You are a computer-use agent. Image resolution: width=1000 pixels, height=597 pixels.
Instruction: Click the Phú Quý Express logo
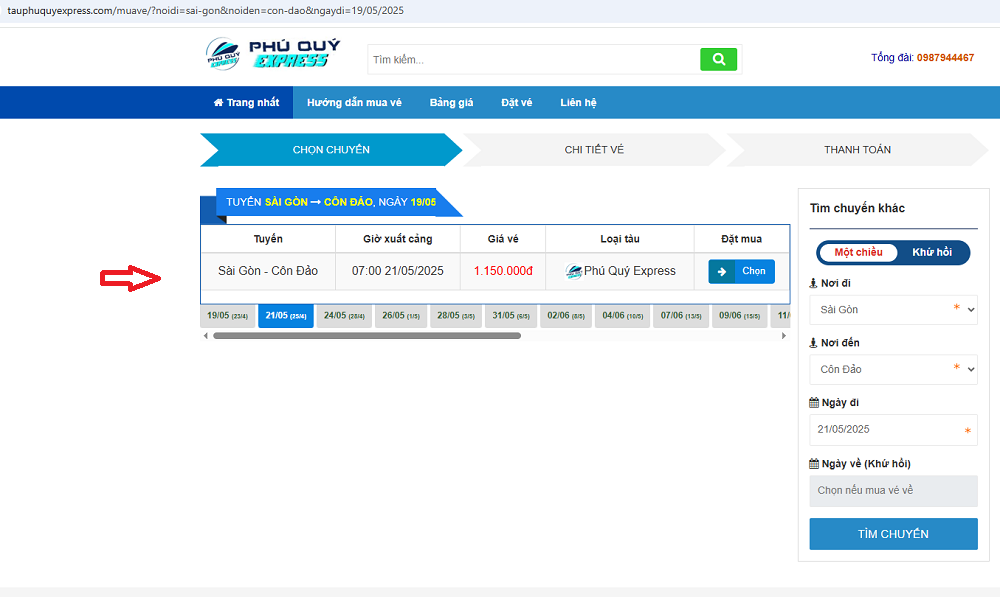[273, 54]
